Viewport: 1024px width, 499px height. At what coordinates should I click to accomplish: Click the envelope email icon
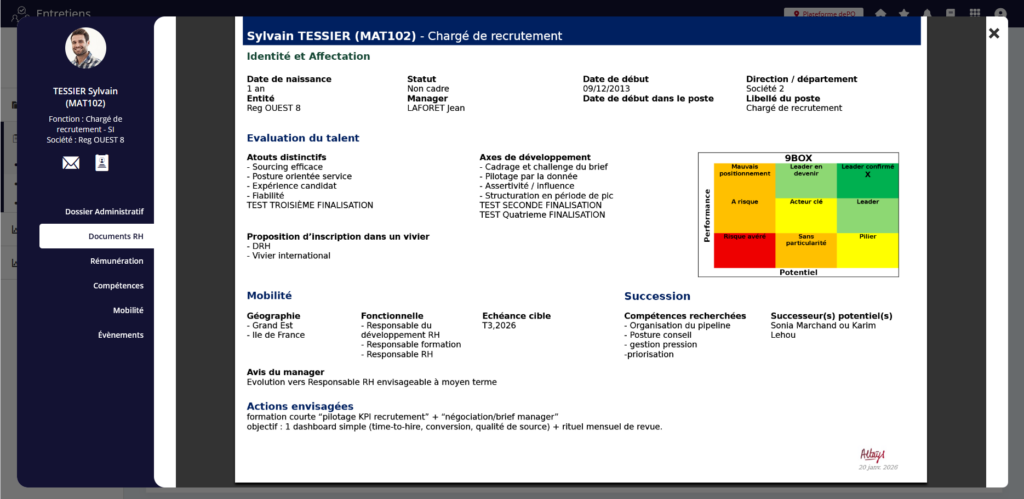(71, 163)
